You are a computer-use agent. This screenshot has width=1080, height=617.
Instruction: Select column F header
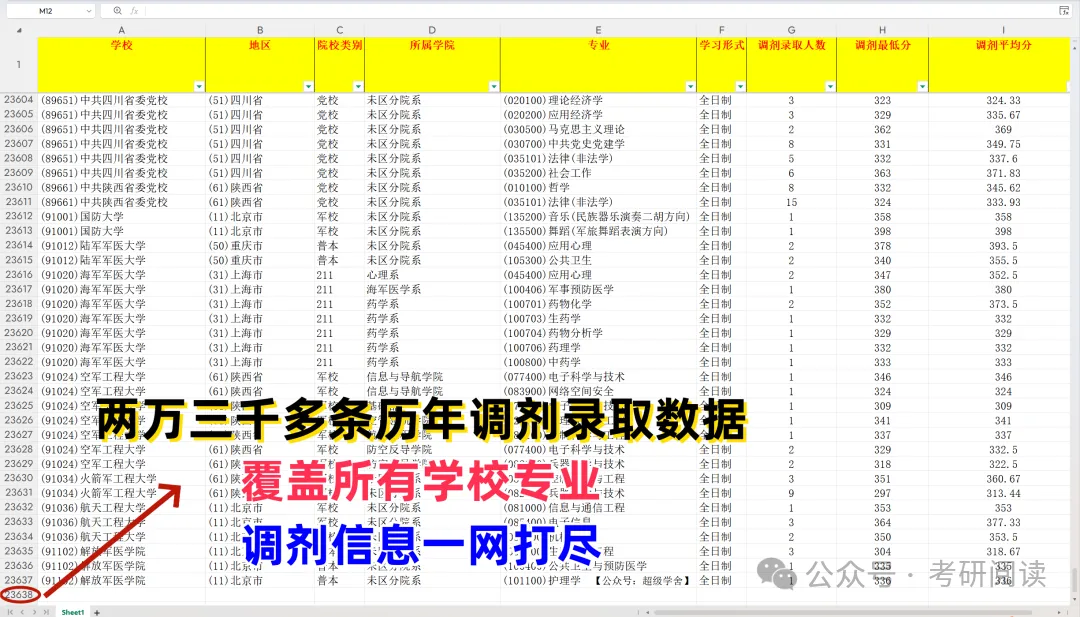tap(721, 30)
